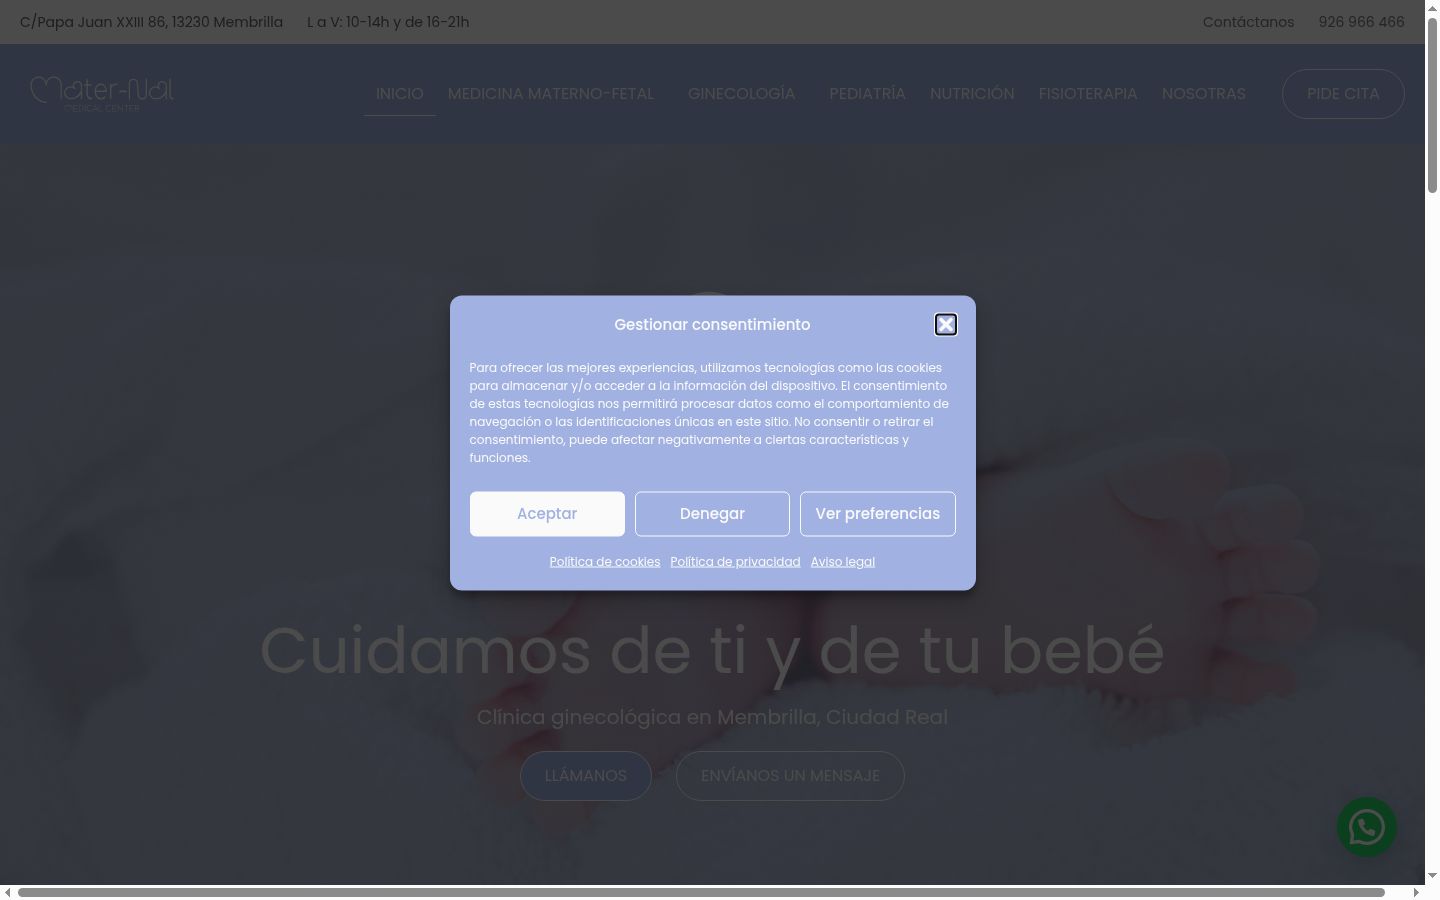Viewport: 1440px width, 900px height.
Task: Open WhatsApp chat bubble icon
Action: [x=1367, y=827]
